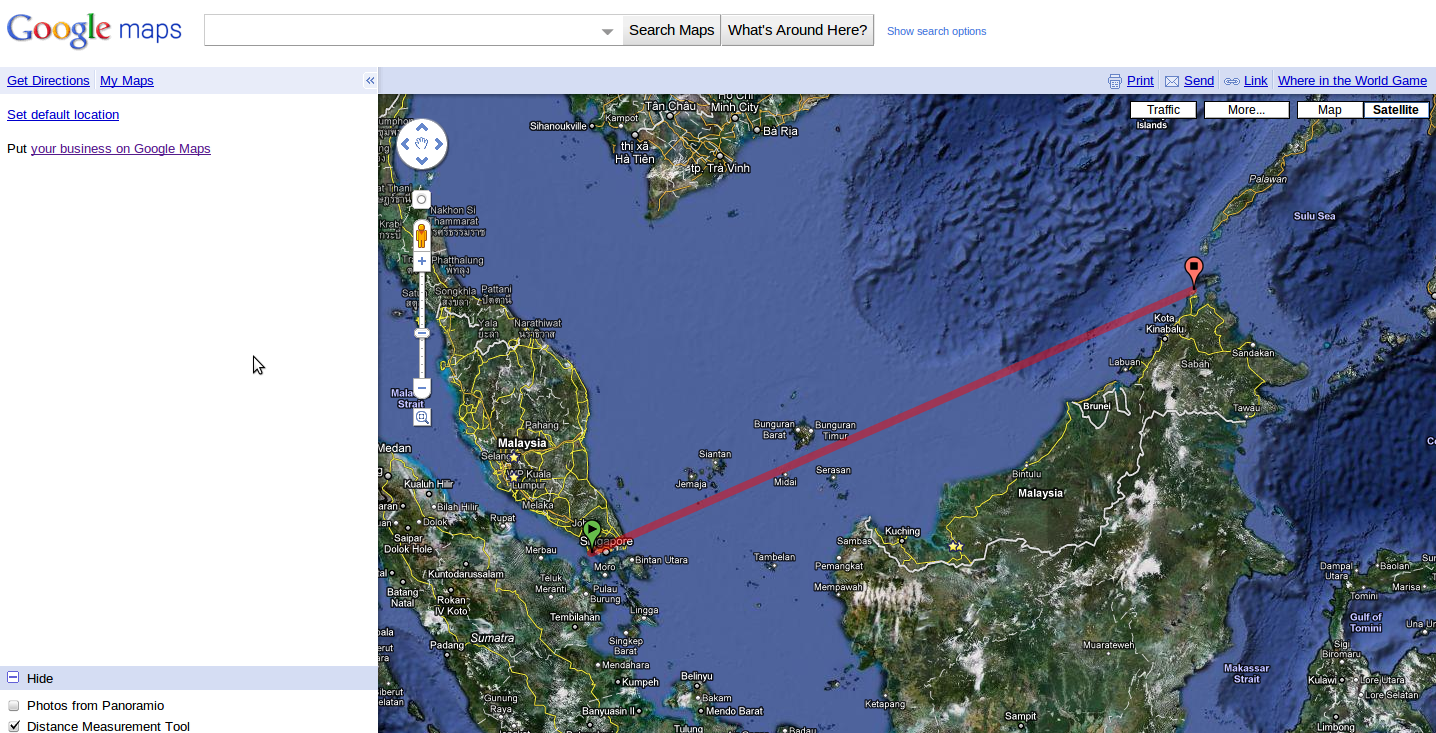Click the Makassar Strait label
The height and width of the screenshot is (733, 1436).
[x=1246, y=673]
